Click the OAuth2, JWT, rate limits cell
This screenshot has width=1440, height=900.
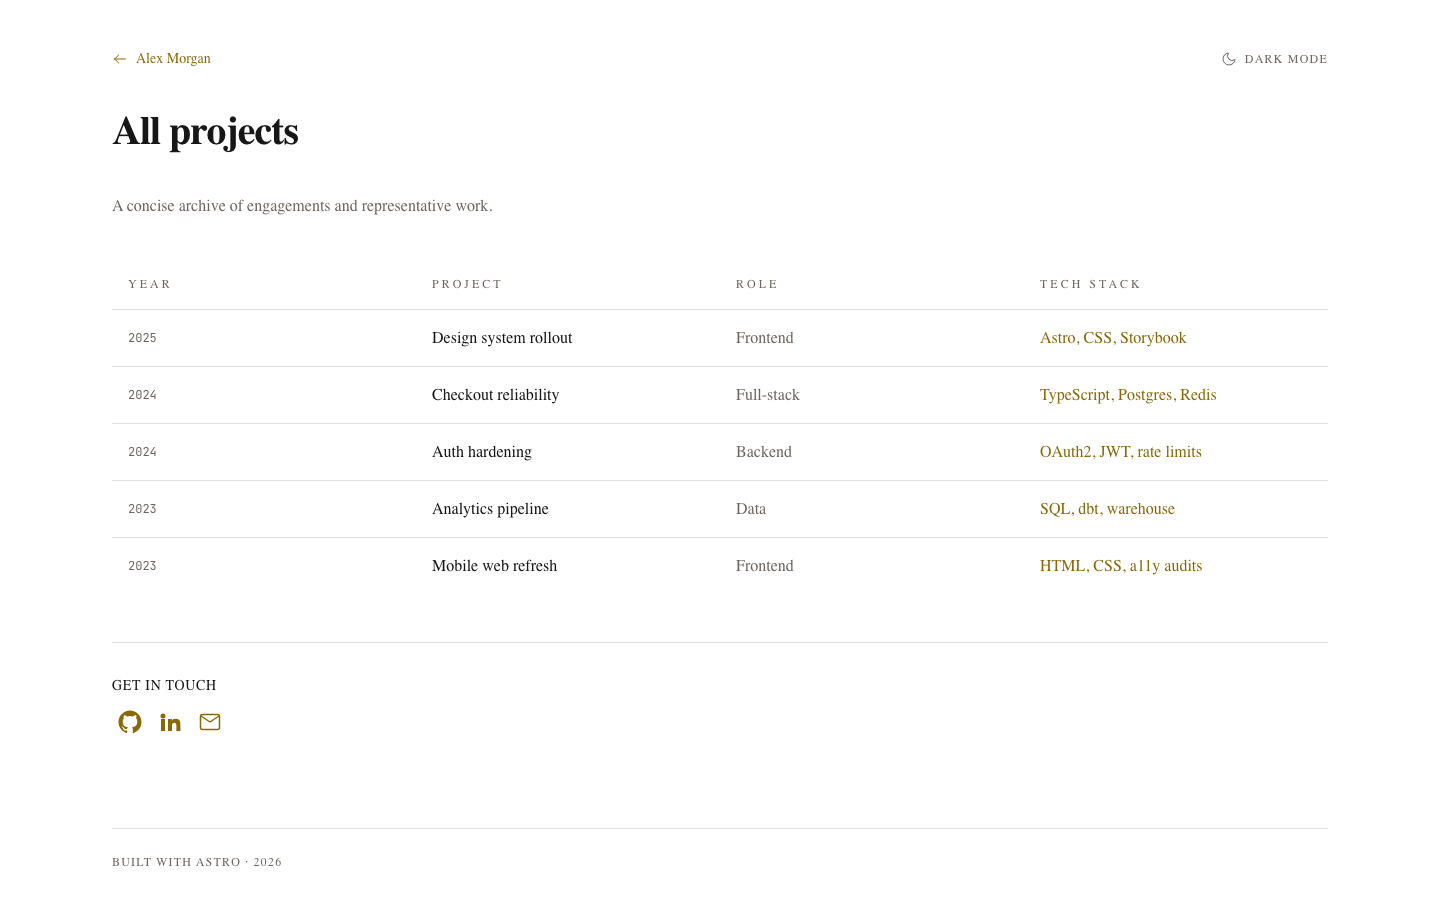coord(1121,452)
